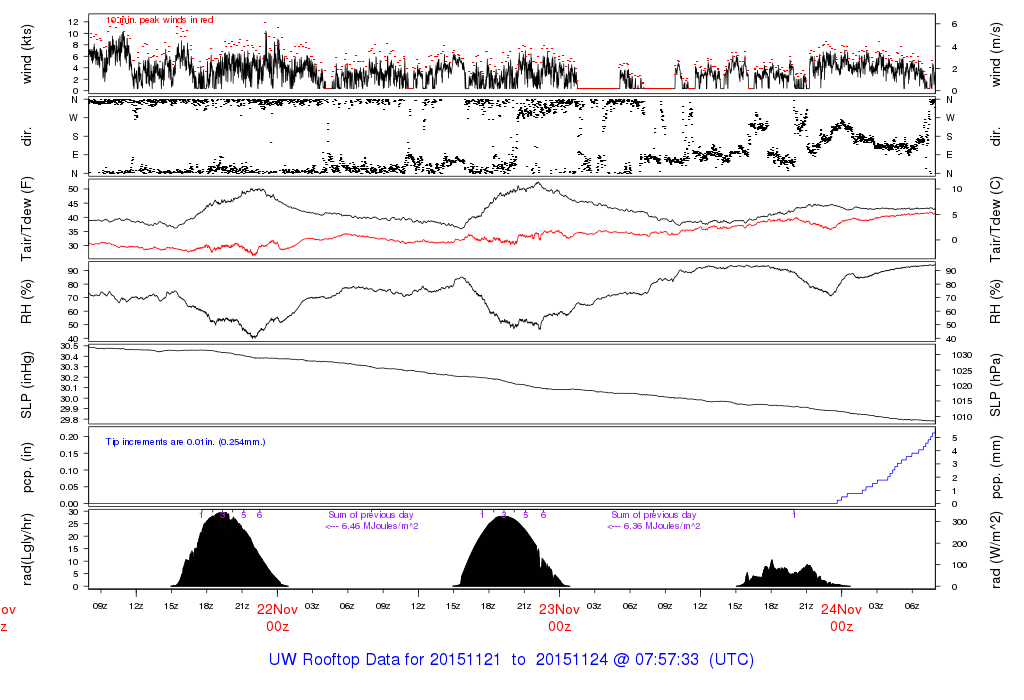Click the 22Nov 00z date marker

[277, 616]
